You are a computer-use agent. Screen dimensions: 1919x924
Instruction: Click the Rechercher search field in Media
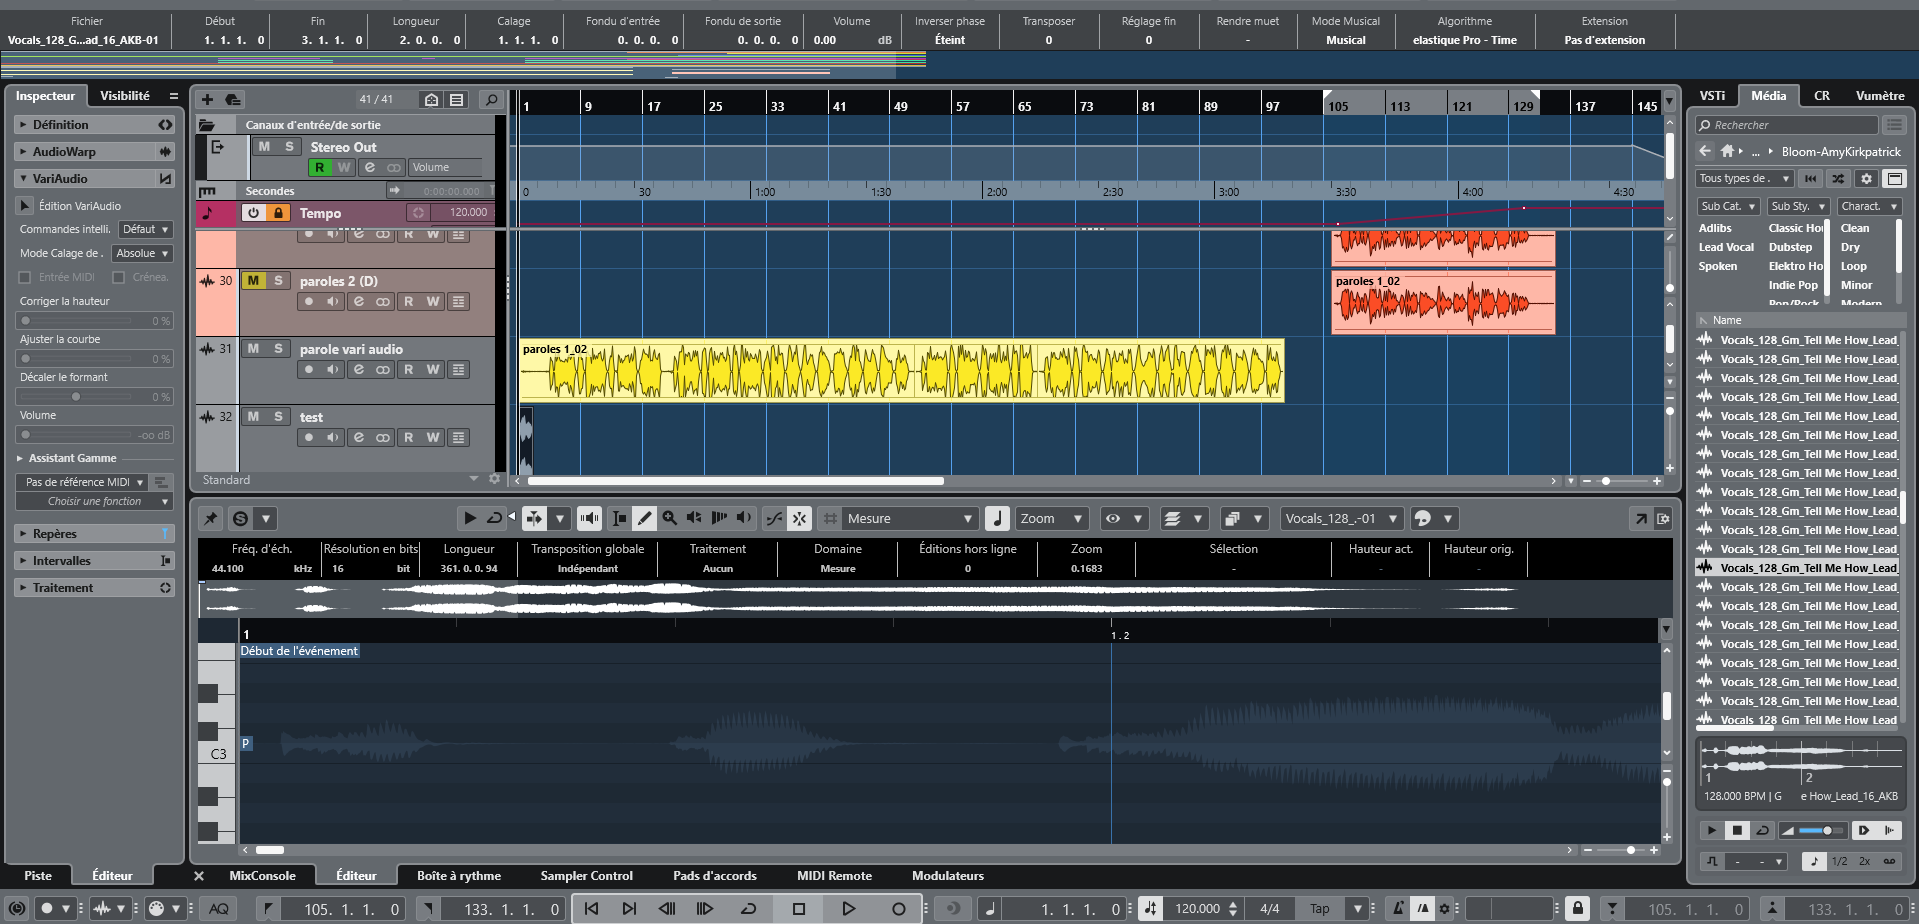(x=1786, y=125)
